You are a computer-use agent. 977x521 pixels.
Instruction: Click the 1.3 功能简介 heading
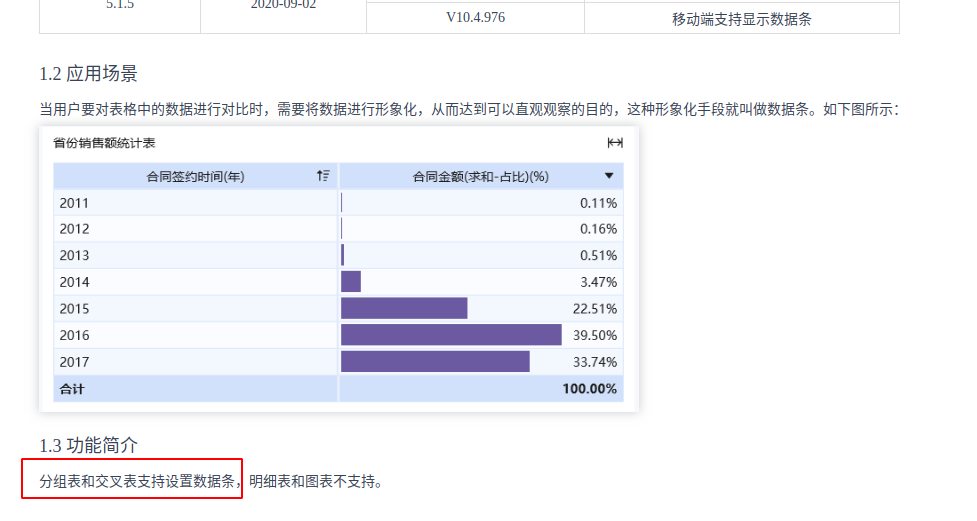point(88,445)
